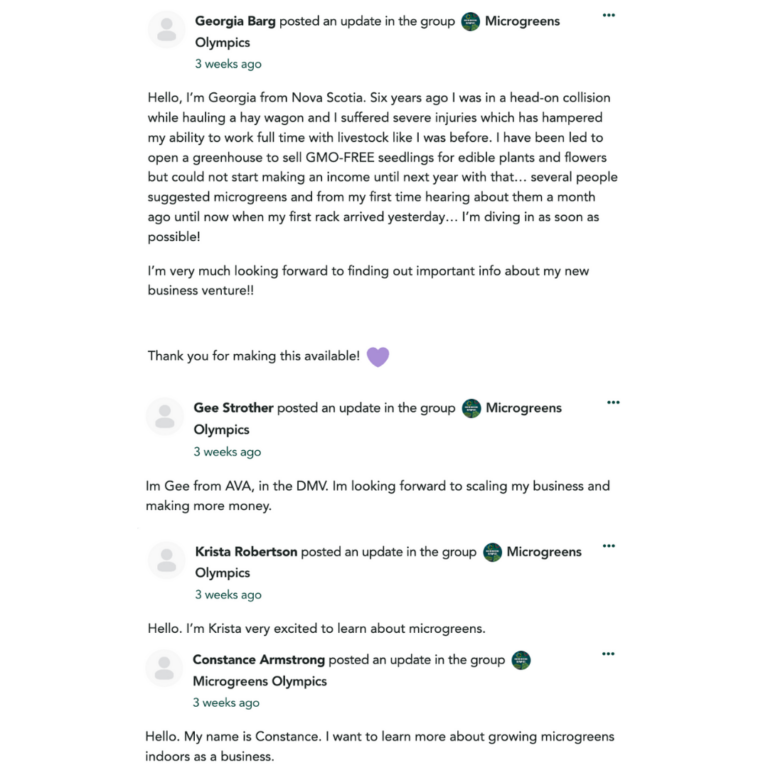The image size is (768, 768).
Task: Open Georgia Barg's profile name link
Action: 235,21
